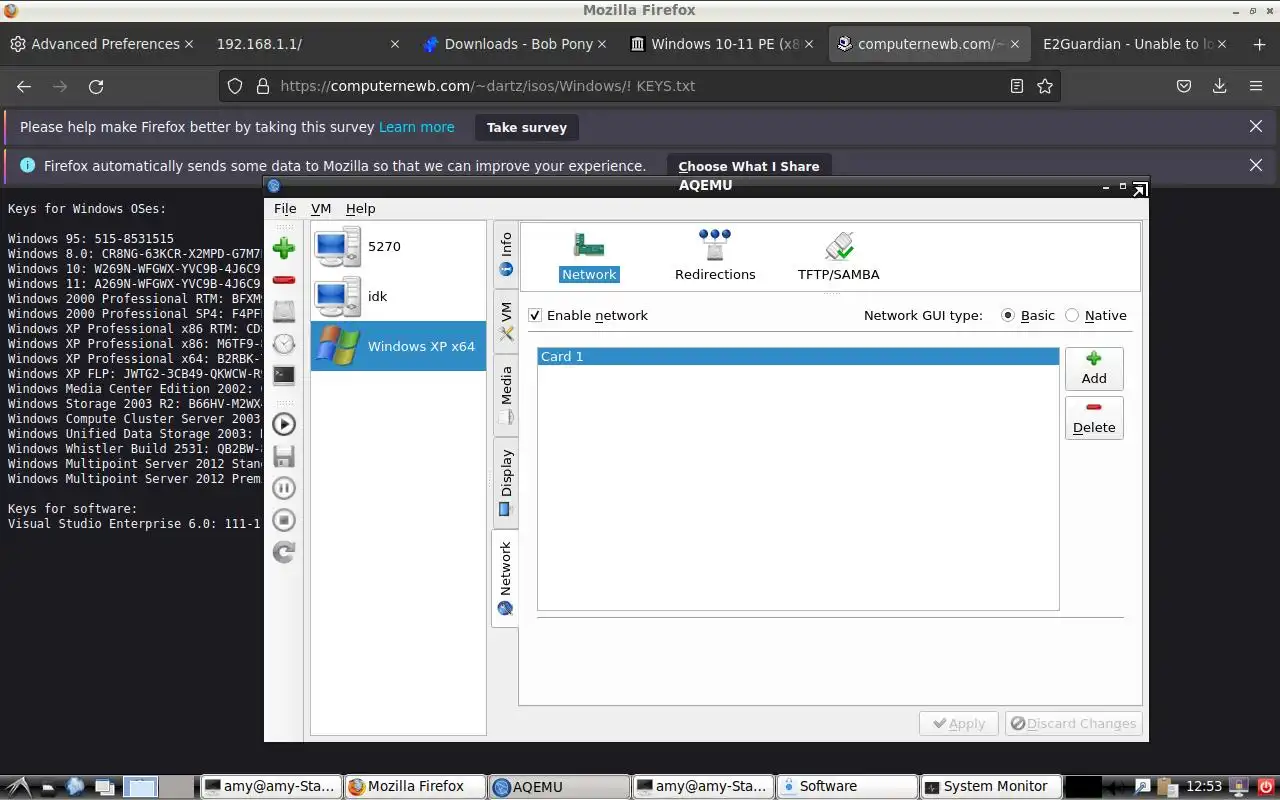Close the 192.168.1.1 tab
This screenshot has width=1280, height=800.
395,44
